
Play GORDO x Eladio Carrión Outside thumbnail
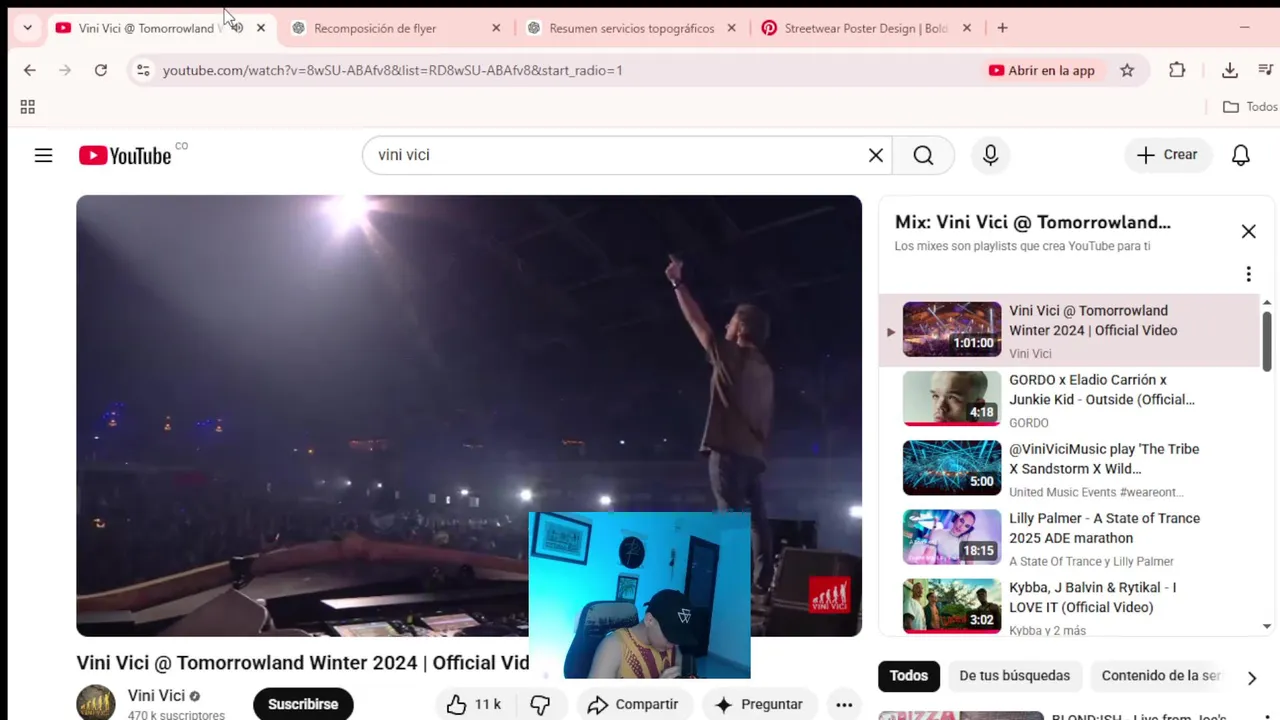tap(951, 398)
